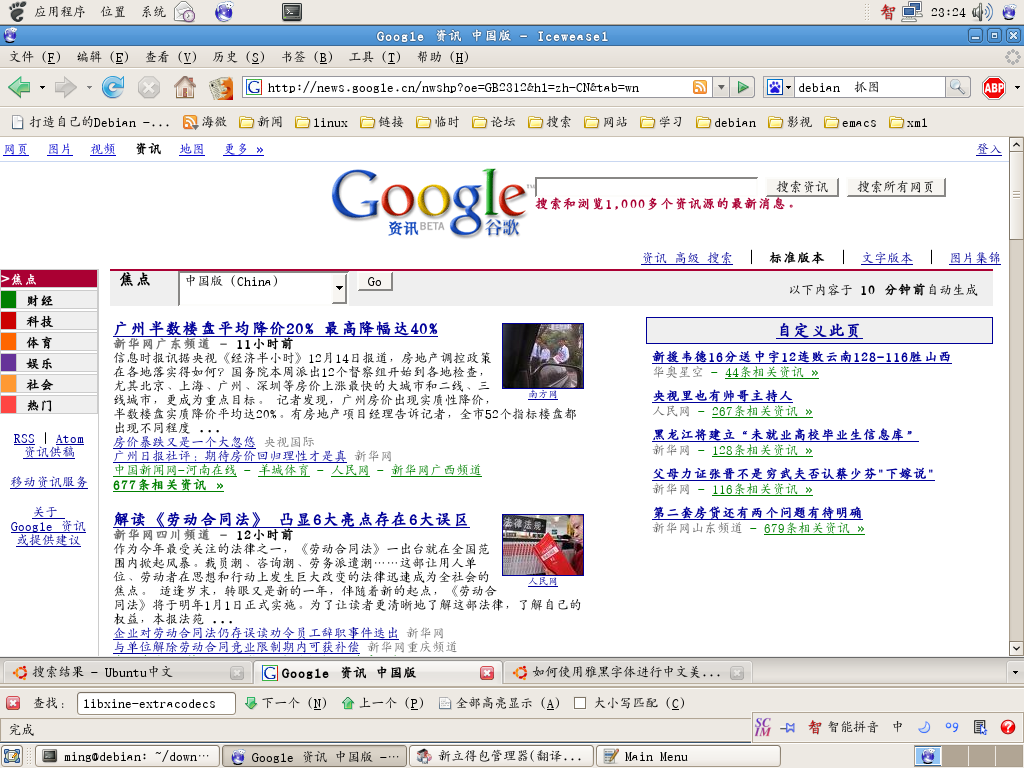Click the Forward arrow button
Viewport: 1024px width, 768px height.
[66, 87]
